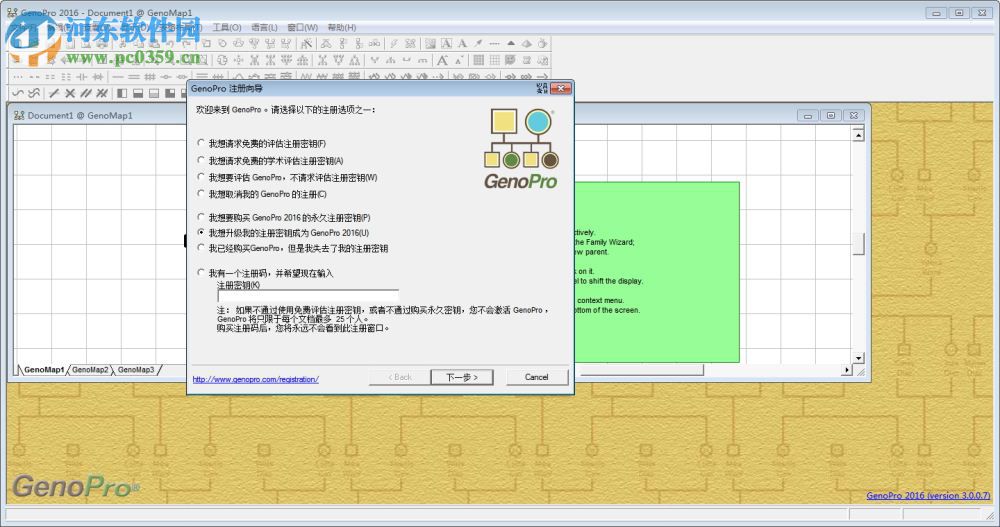Open the 语言(L) menu
This screenshot has height=527, width=1000.
(x=264, y=27)
